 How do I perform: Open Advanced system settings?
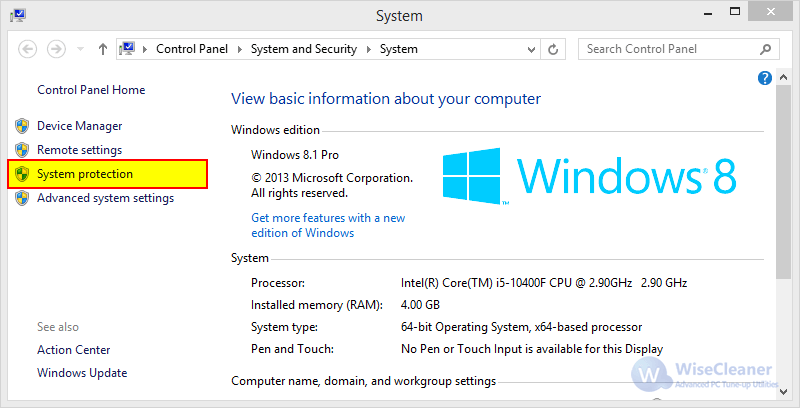pos(106,198)
